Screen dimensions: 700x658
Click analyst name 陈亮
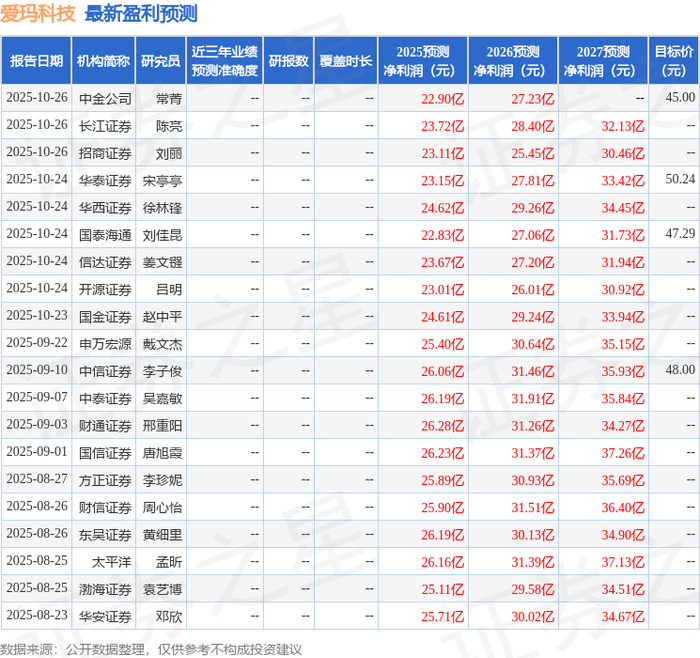pyautogui.click(x=169, y=126)
